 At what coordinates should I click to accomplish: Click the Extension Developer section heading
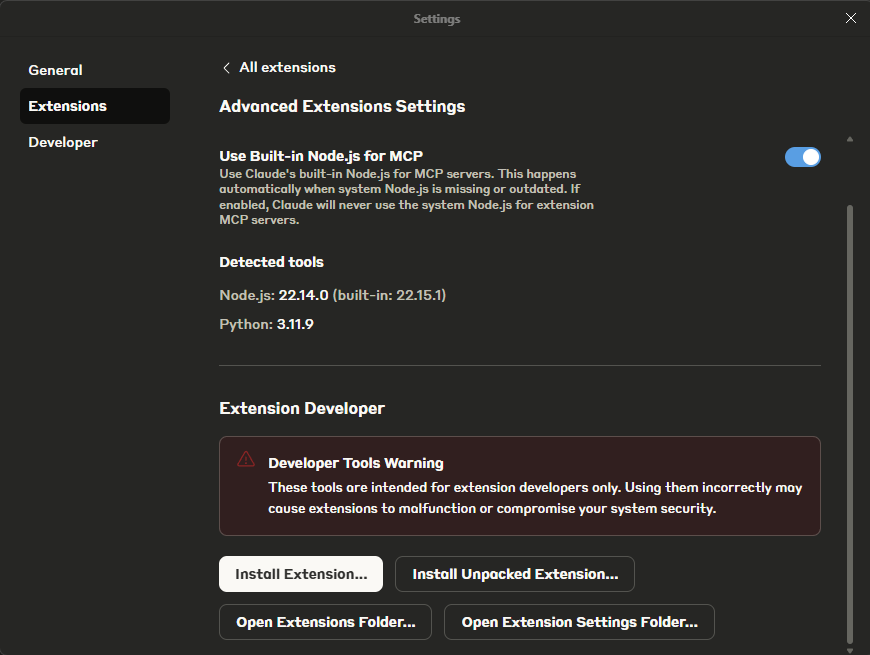click(x=301, y=408)
